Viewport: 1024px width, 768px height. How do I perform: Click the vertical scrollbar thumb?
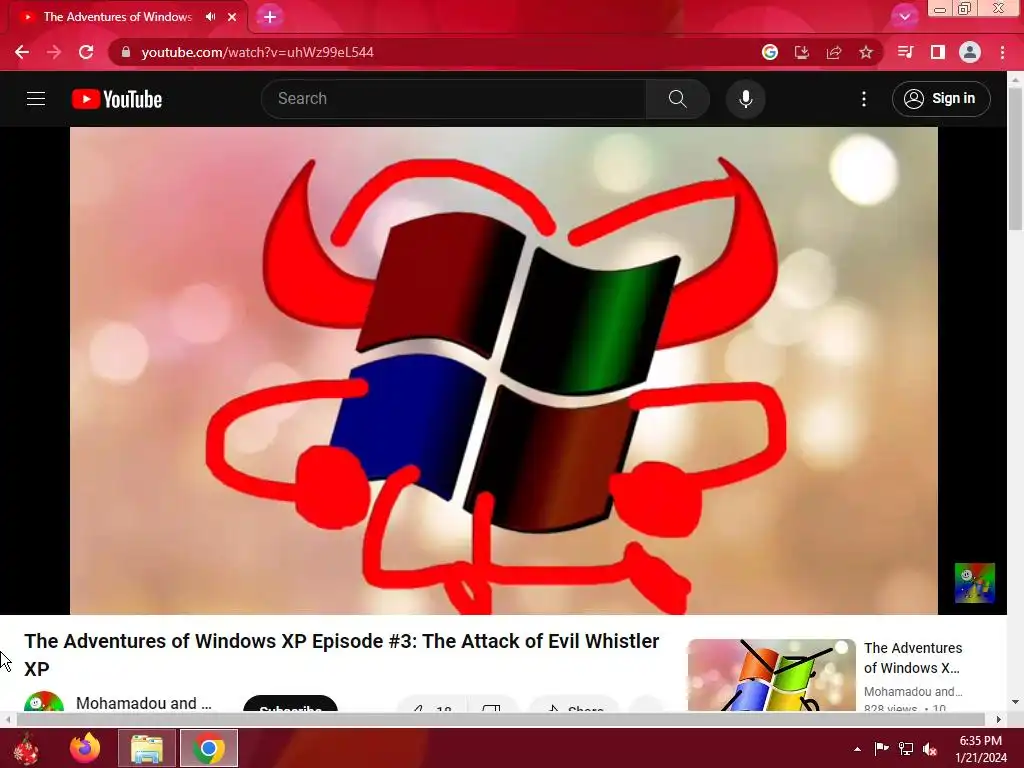[x=1015, y=159]
